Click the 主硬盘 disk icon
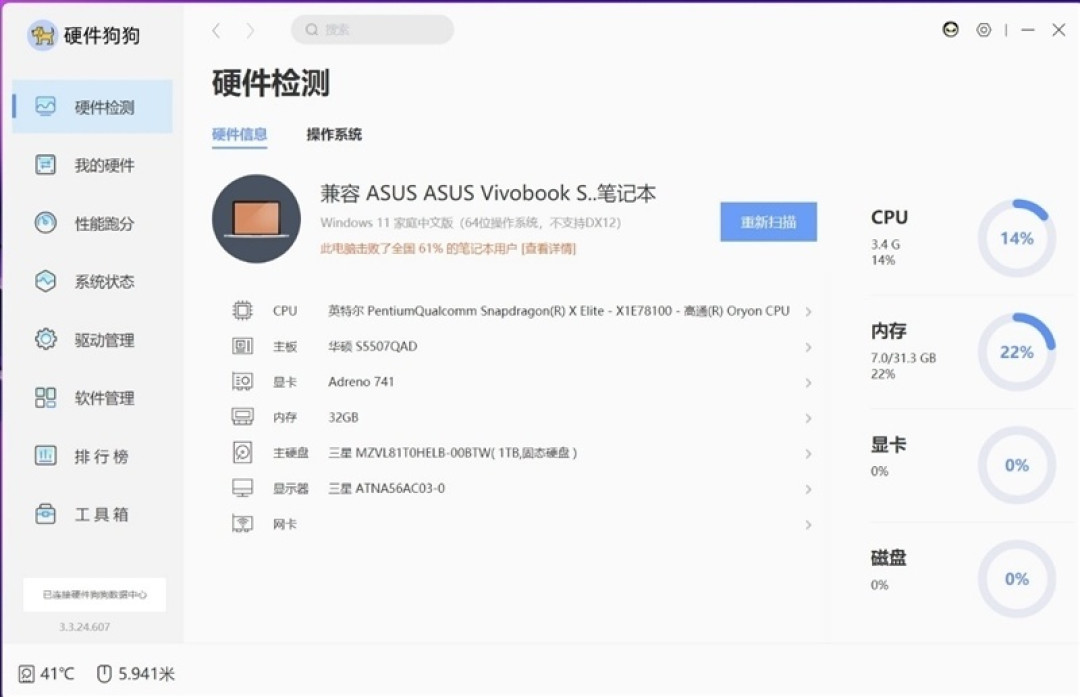 [x=242, y=452]
